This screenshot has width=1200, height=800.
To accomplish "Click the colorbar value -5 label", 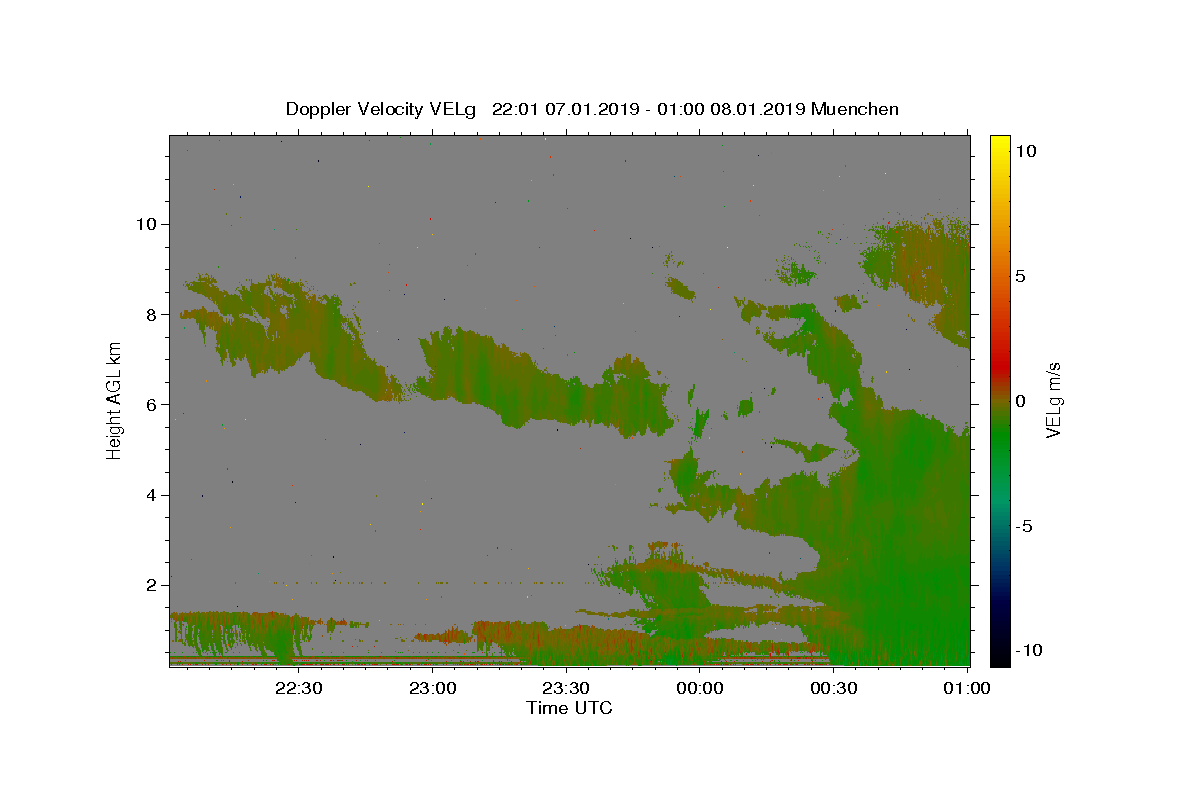I will [1023, 526].
